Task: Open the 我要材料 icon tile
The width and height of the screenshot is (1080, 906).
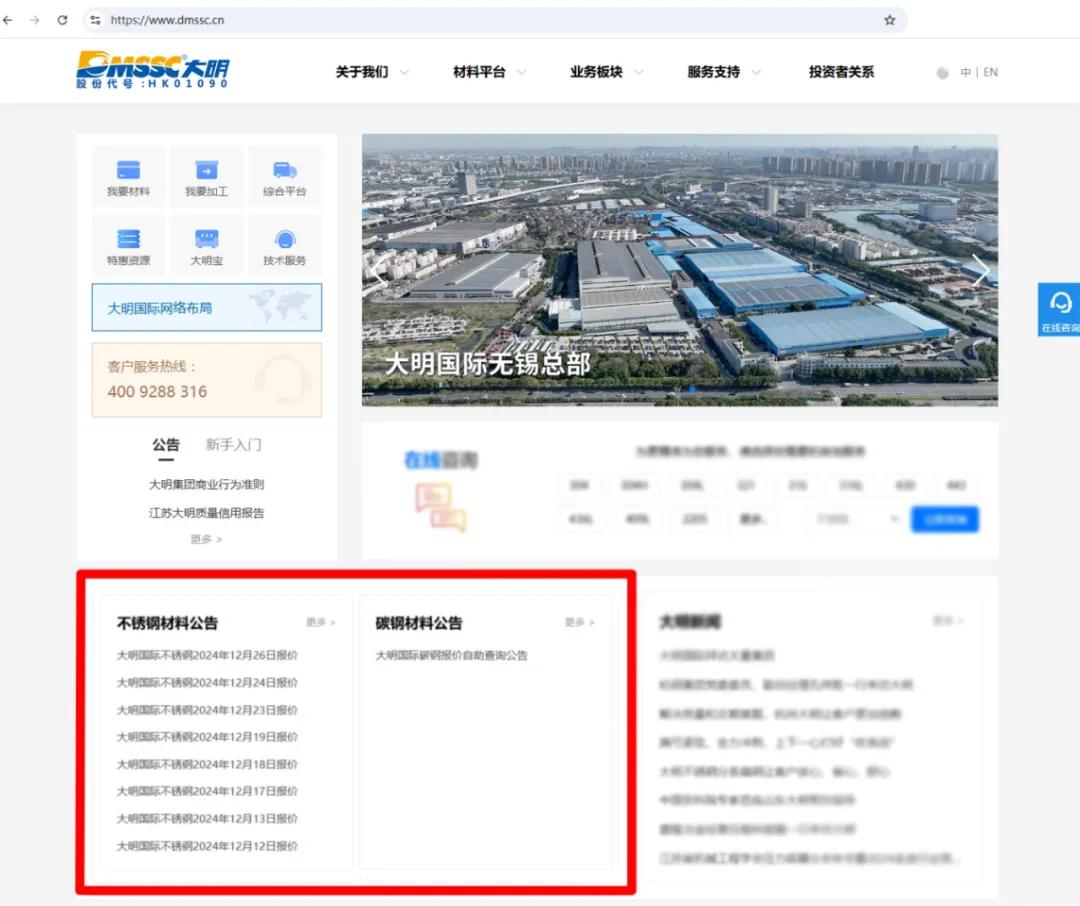Action: (128, 176)
